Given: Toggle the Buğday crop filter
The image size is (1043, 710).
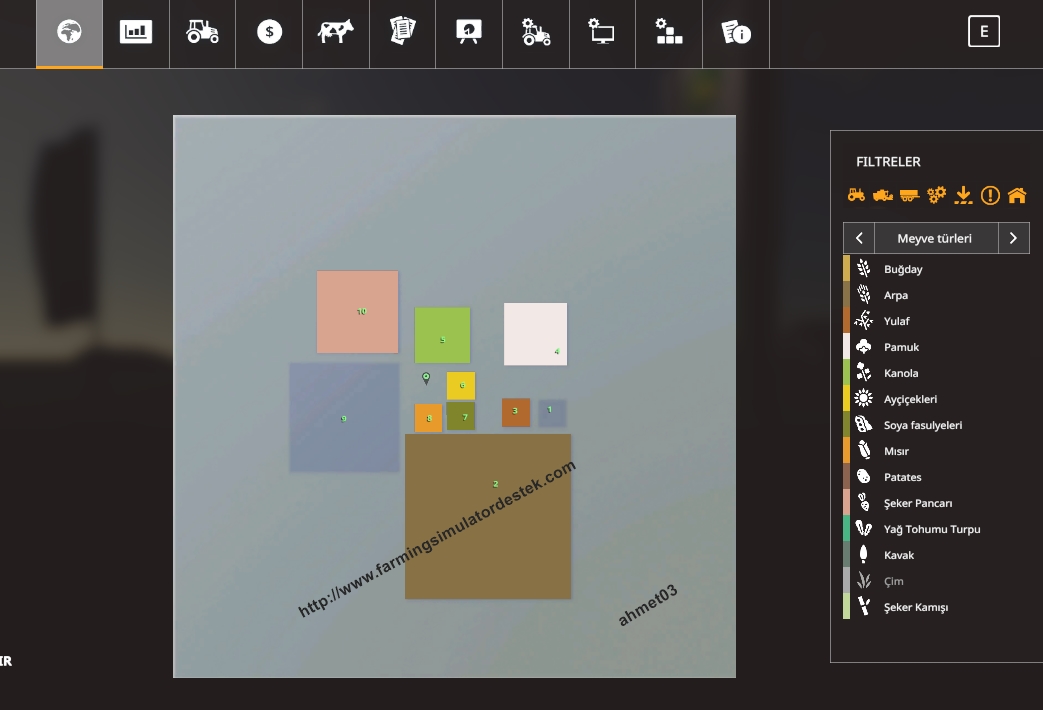Looking at the screenshot, I should coord(903,269).
